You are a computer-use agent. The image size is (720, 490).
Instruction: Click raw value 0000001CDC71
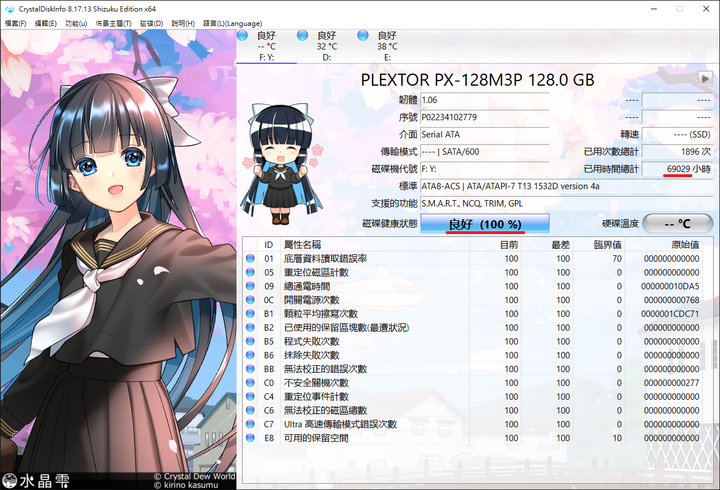[x=670, y=314]
